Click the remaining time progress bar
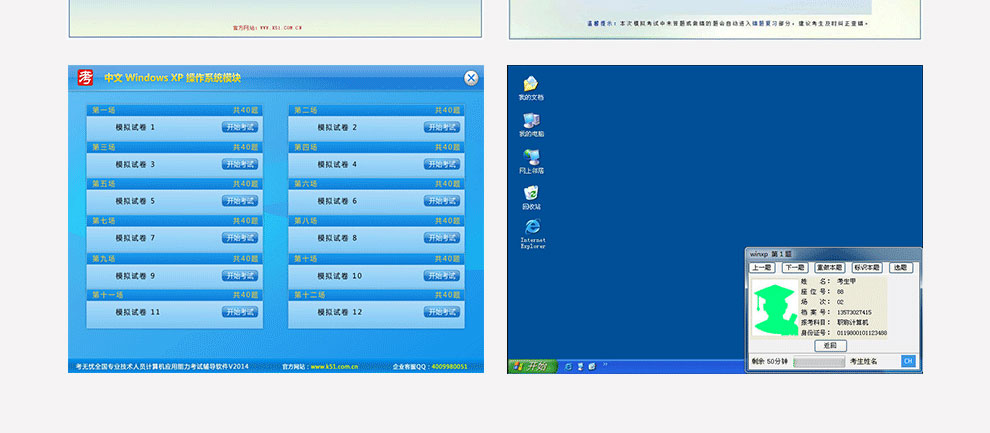 (819, 362)
